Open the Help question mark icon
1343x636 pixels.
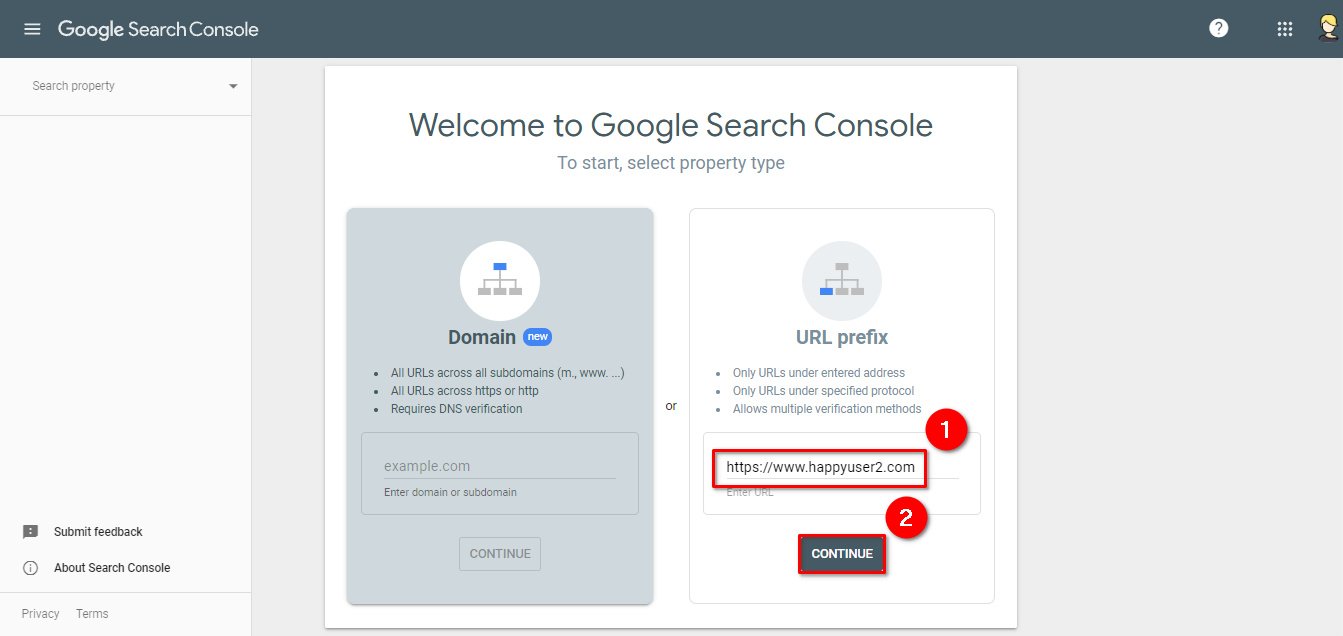pos(1218,29)
